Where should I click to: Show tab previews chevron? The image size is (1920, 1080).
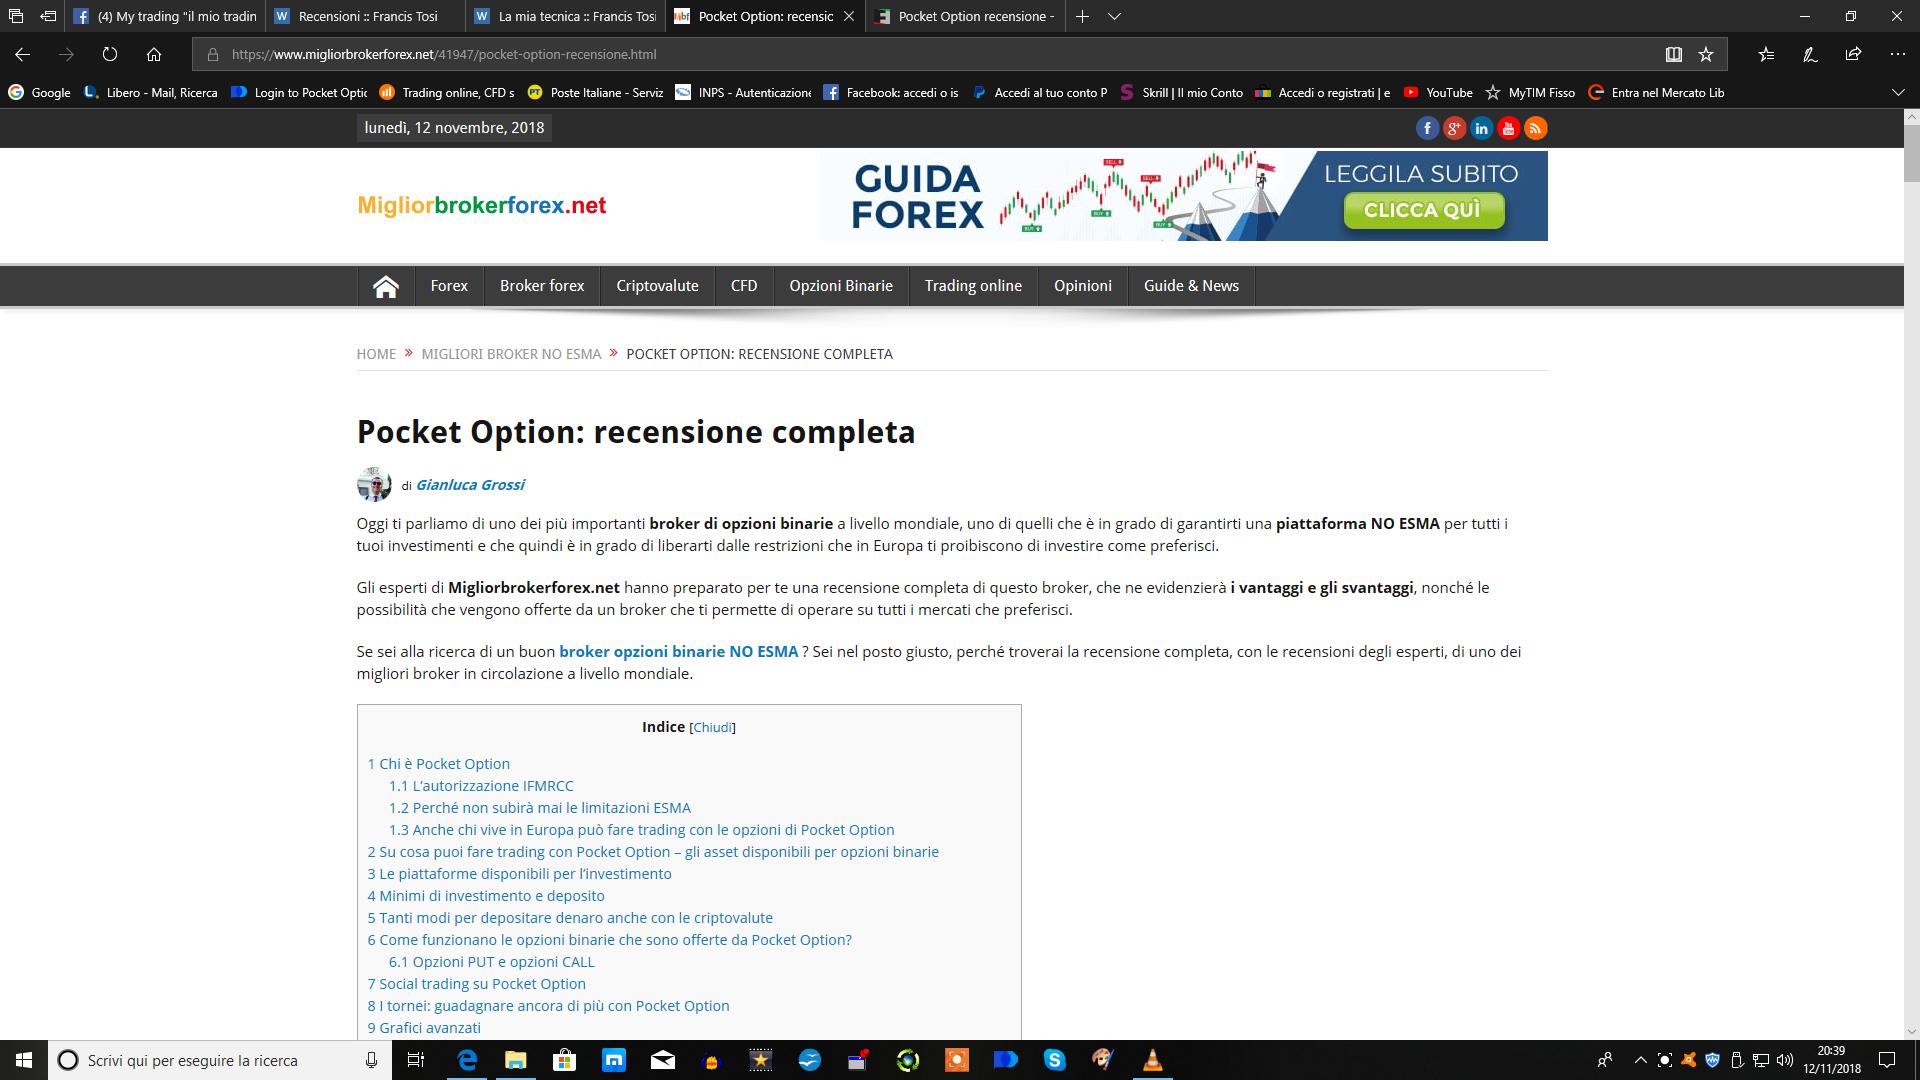(x=1114, y=16)
